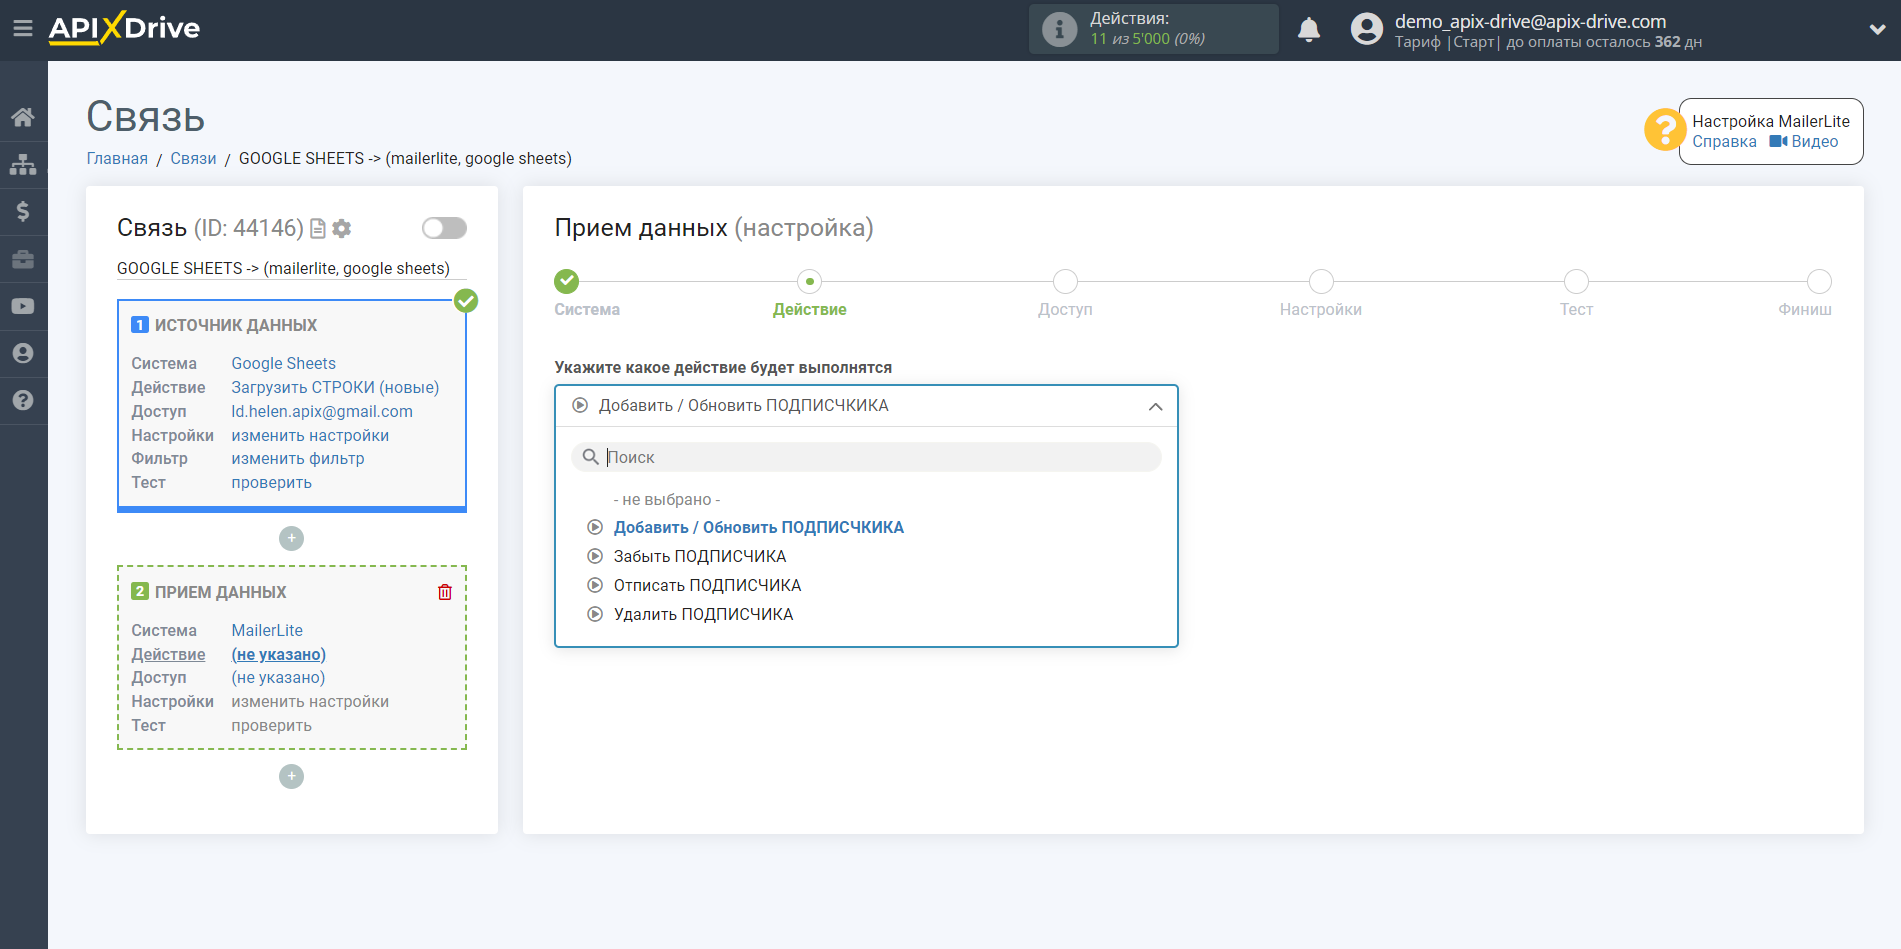Go to Действие step
1901x949 pixels.
[810, 281]
